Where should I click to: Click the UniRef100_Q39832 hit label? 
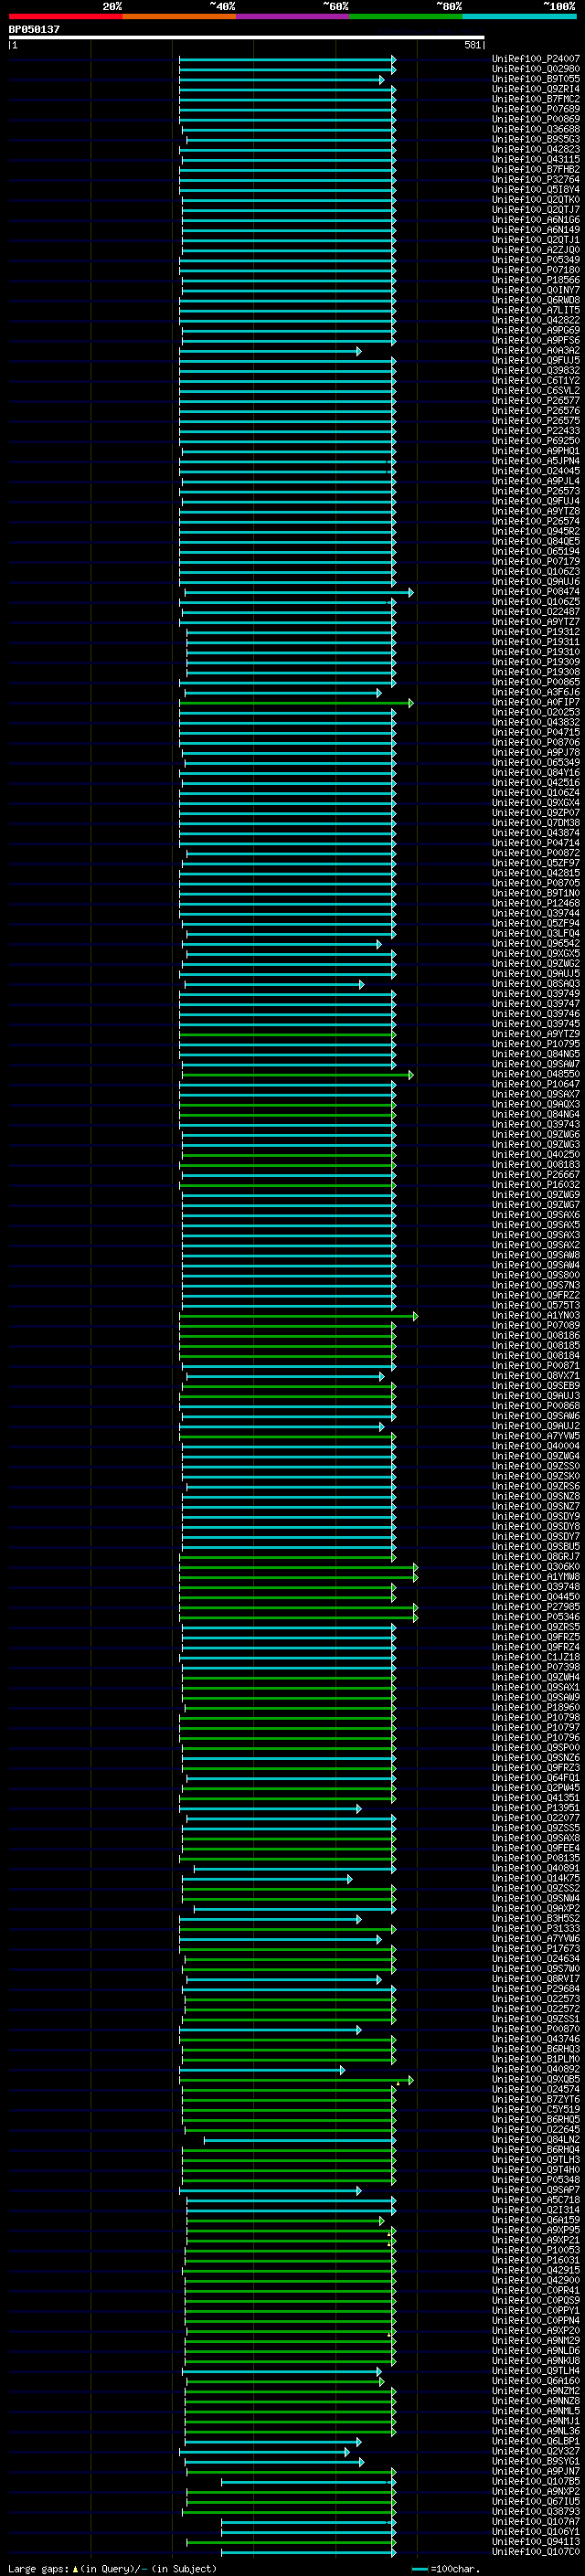tap(536, 371)
